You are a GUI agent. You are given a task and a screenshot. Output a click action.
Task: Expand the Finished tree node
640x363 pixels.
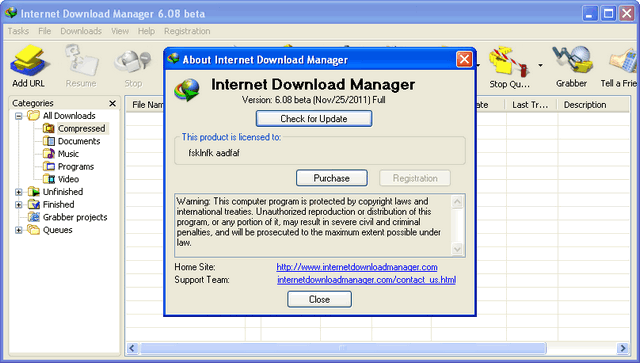pyautogui.click(x=18, y=205)
